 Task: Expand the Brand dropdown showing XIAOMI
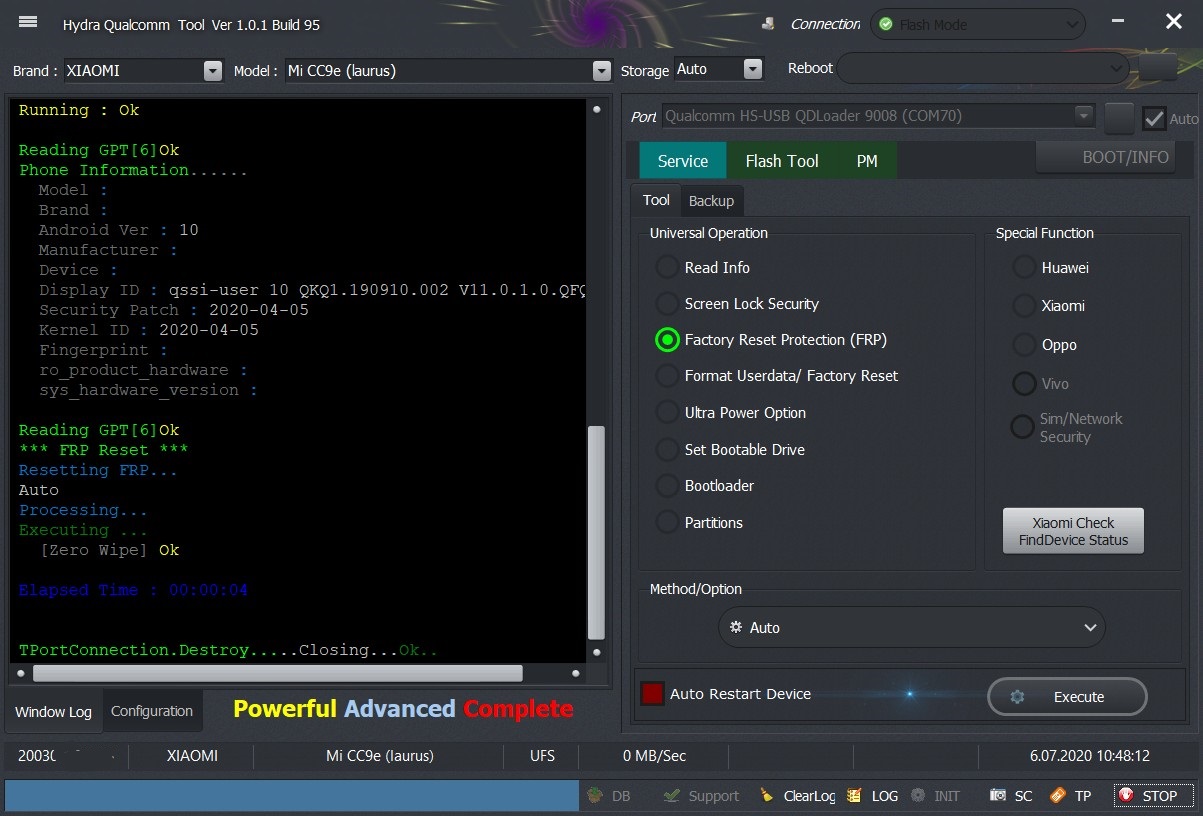(212, 71)
